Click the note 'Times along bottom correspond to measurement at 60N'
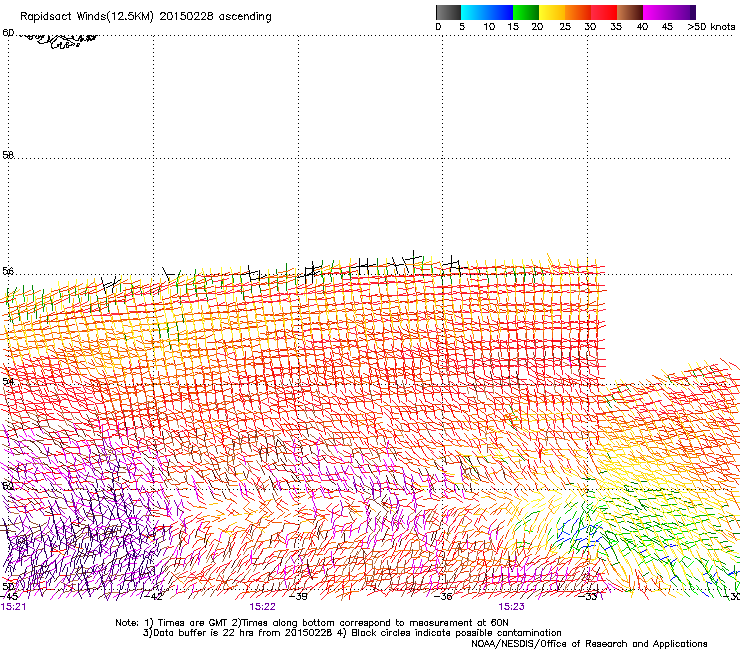The height and width of the screenshot is (650, 740). (x=375, y=623)
